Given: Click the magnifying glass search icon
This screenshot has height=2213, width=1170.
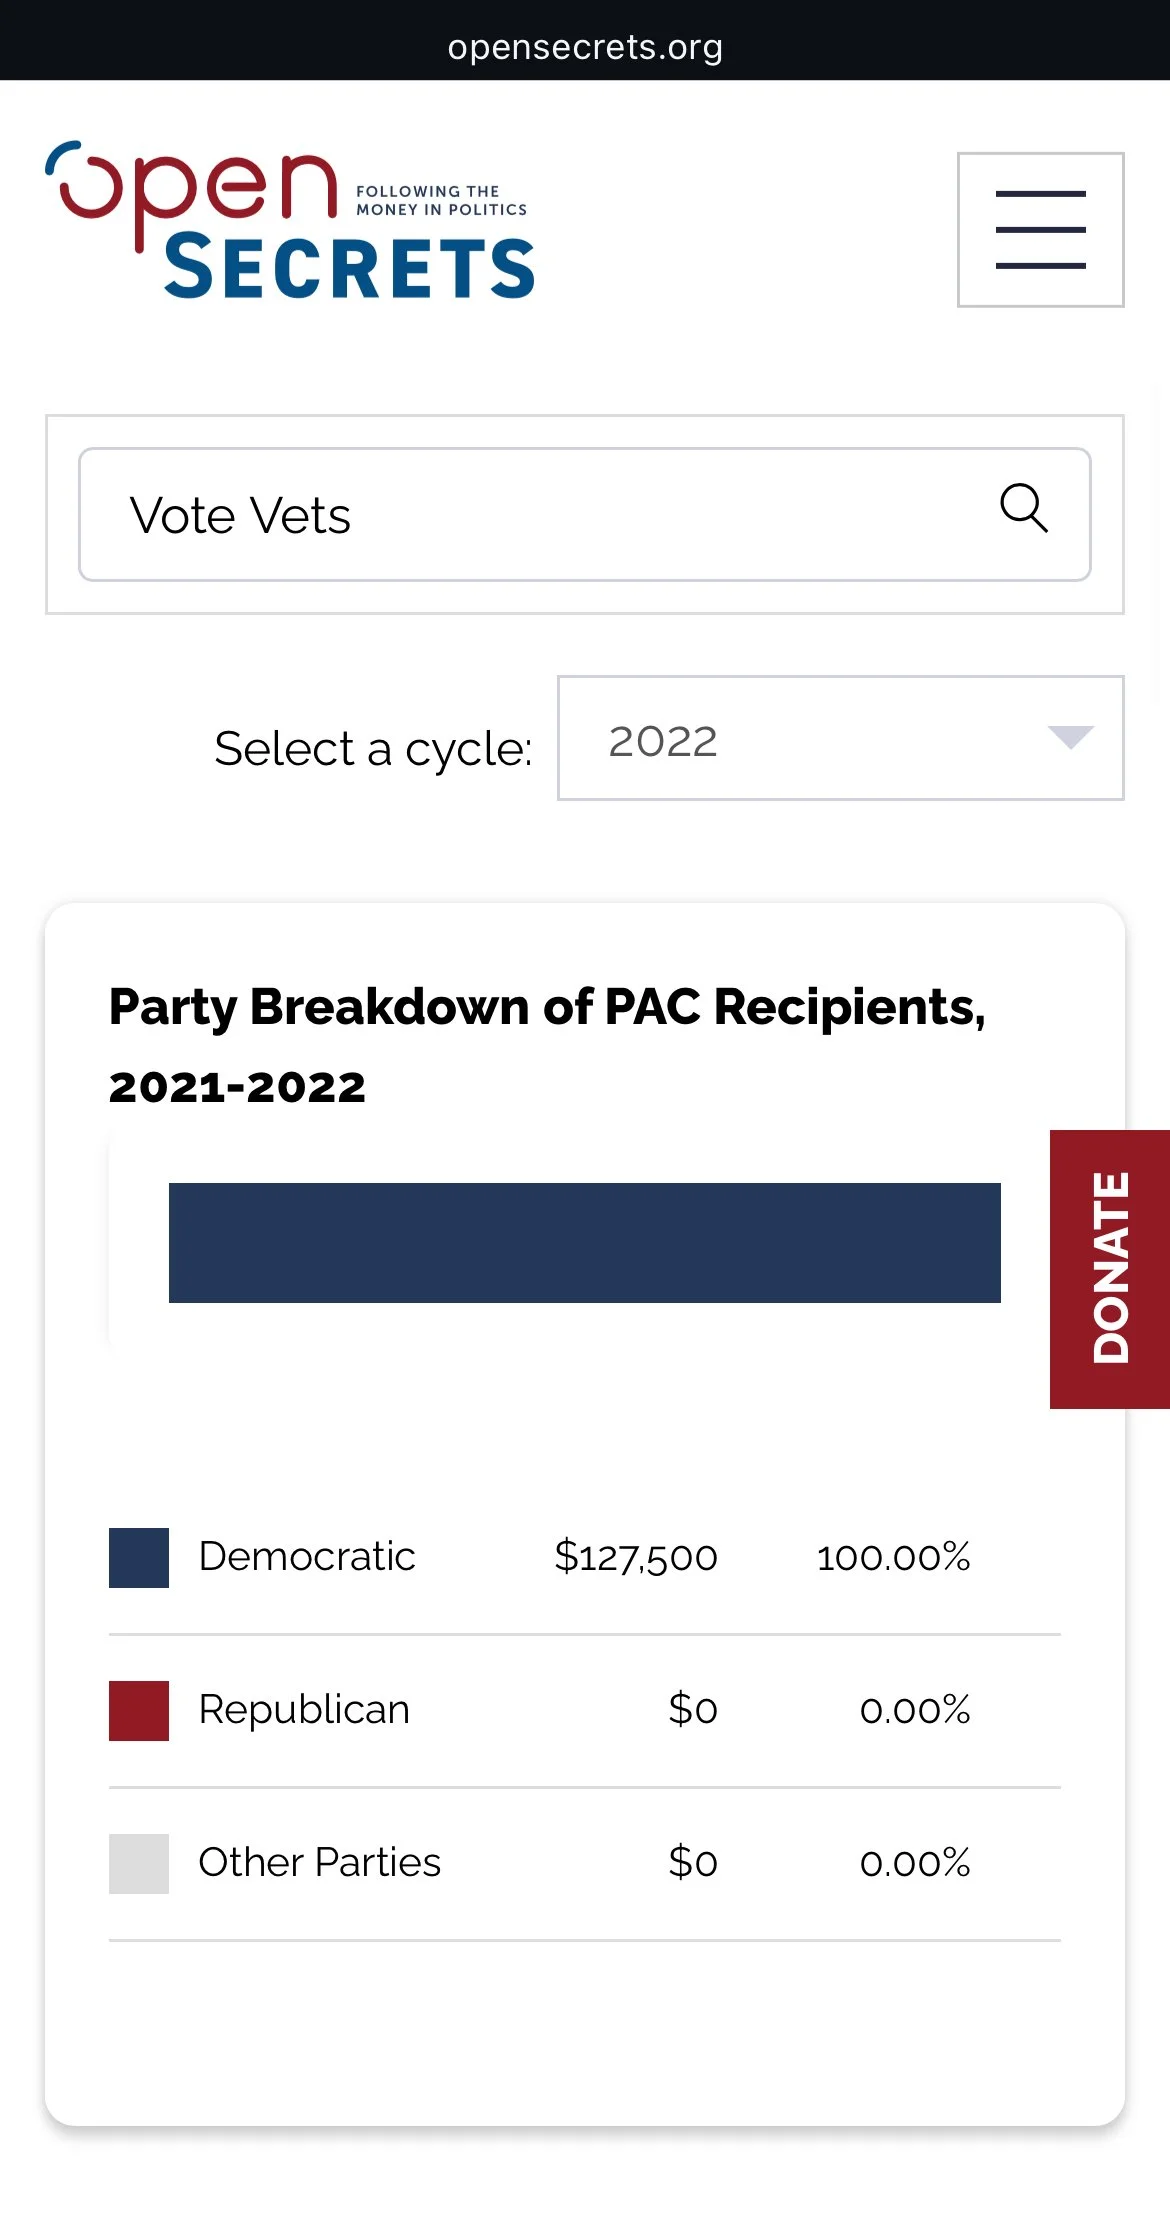Looking at the screenshot, I should [x=1024, y=508].
